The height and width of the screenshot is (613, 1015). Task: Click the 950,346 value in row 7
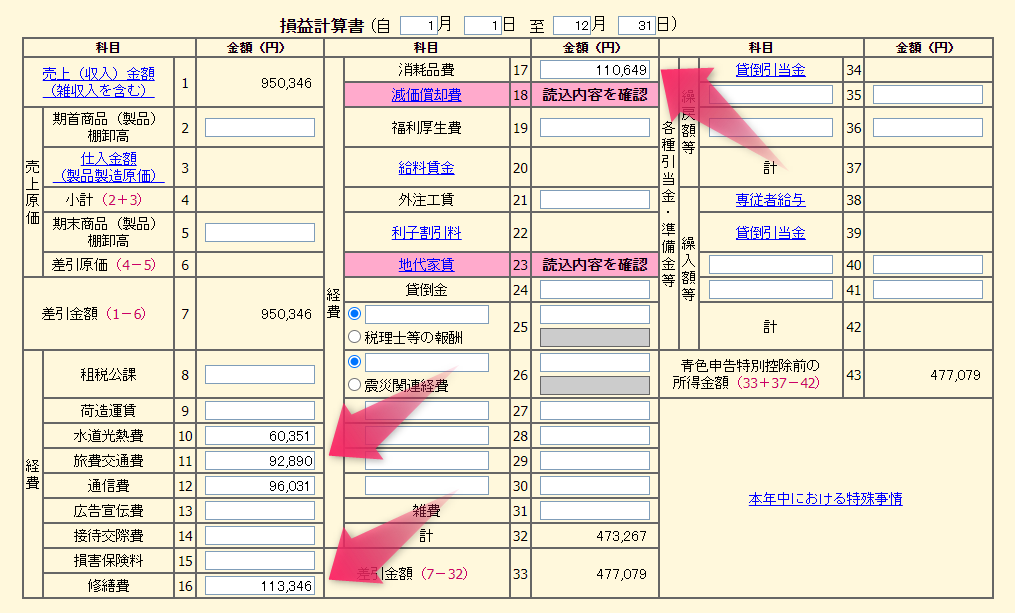pyautogui.click(x=286, y=314)
